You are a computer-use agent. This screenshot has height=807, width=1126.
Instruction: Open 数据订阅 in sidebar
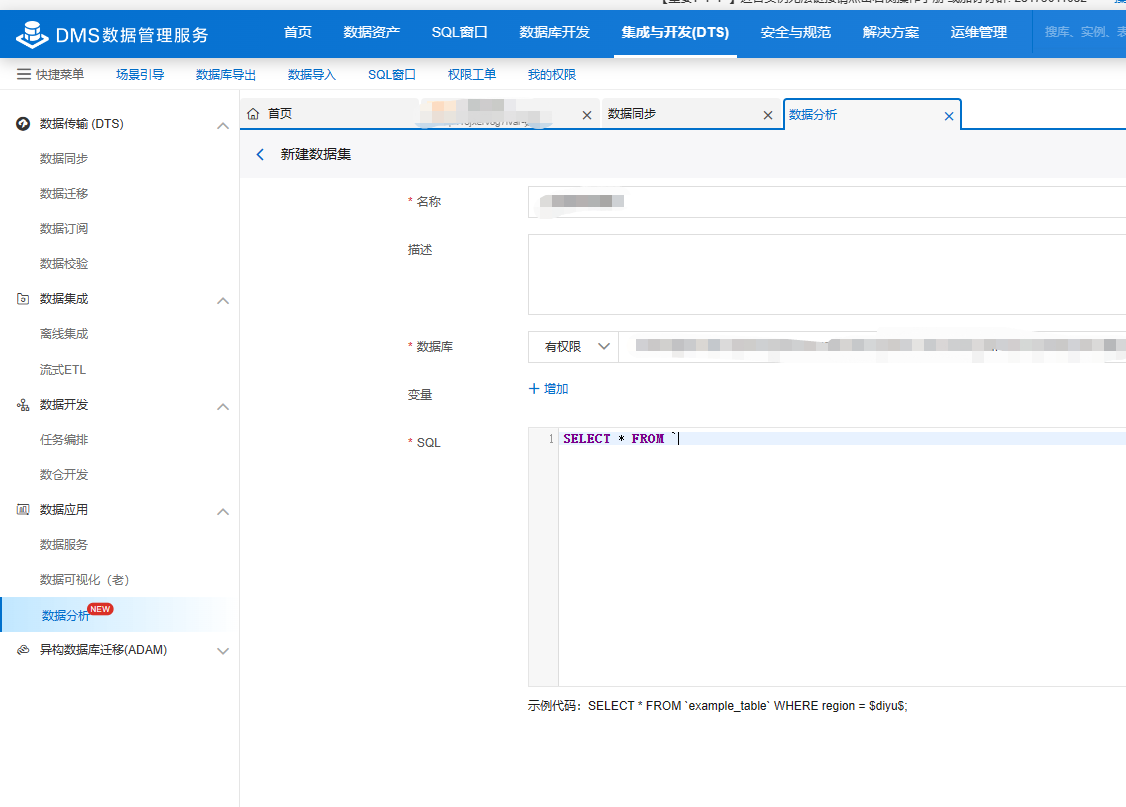coord(64,229)
